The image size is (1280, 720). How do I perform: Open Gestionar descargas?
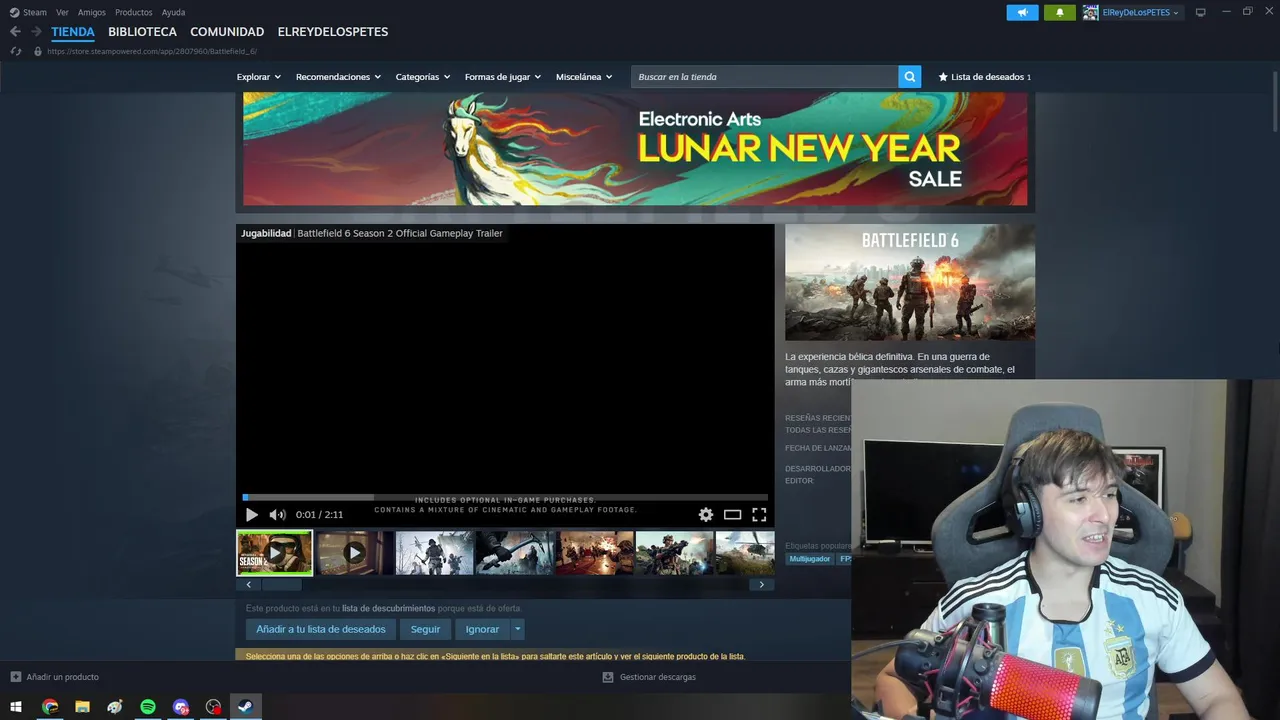649,677
